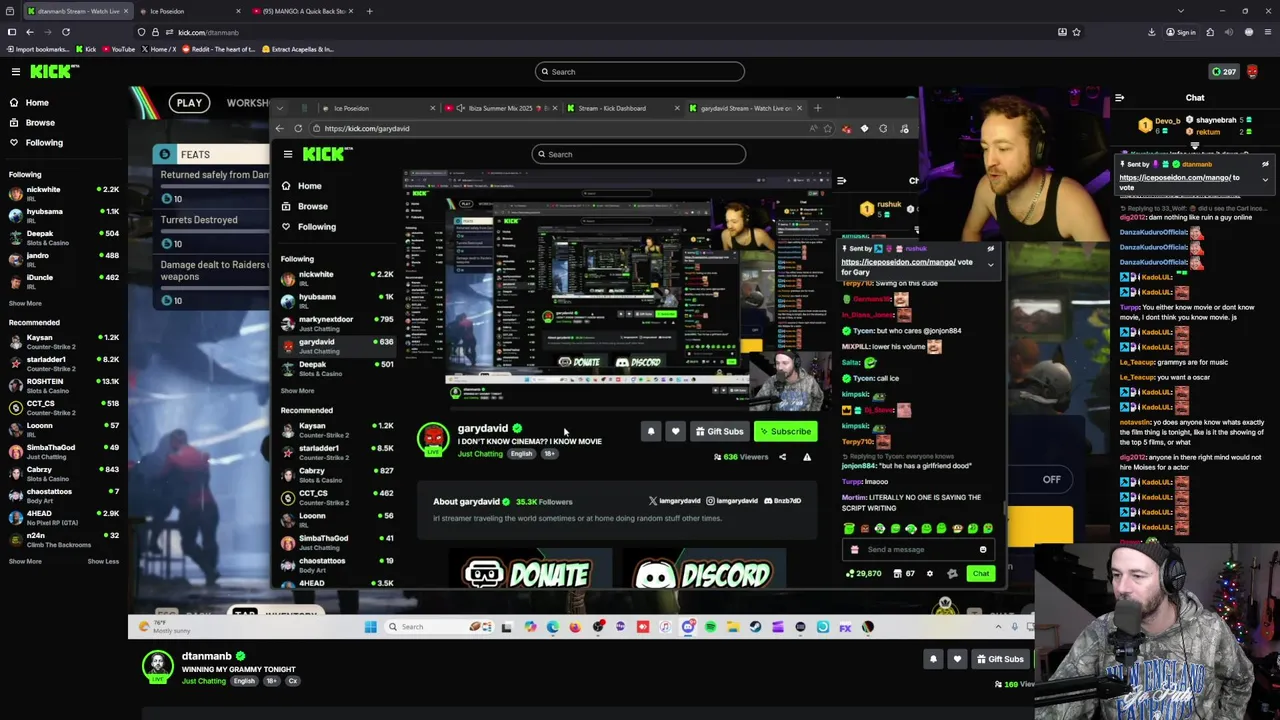Unpin the pinned chat message

pos(1265,164)
